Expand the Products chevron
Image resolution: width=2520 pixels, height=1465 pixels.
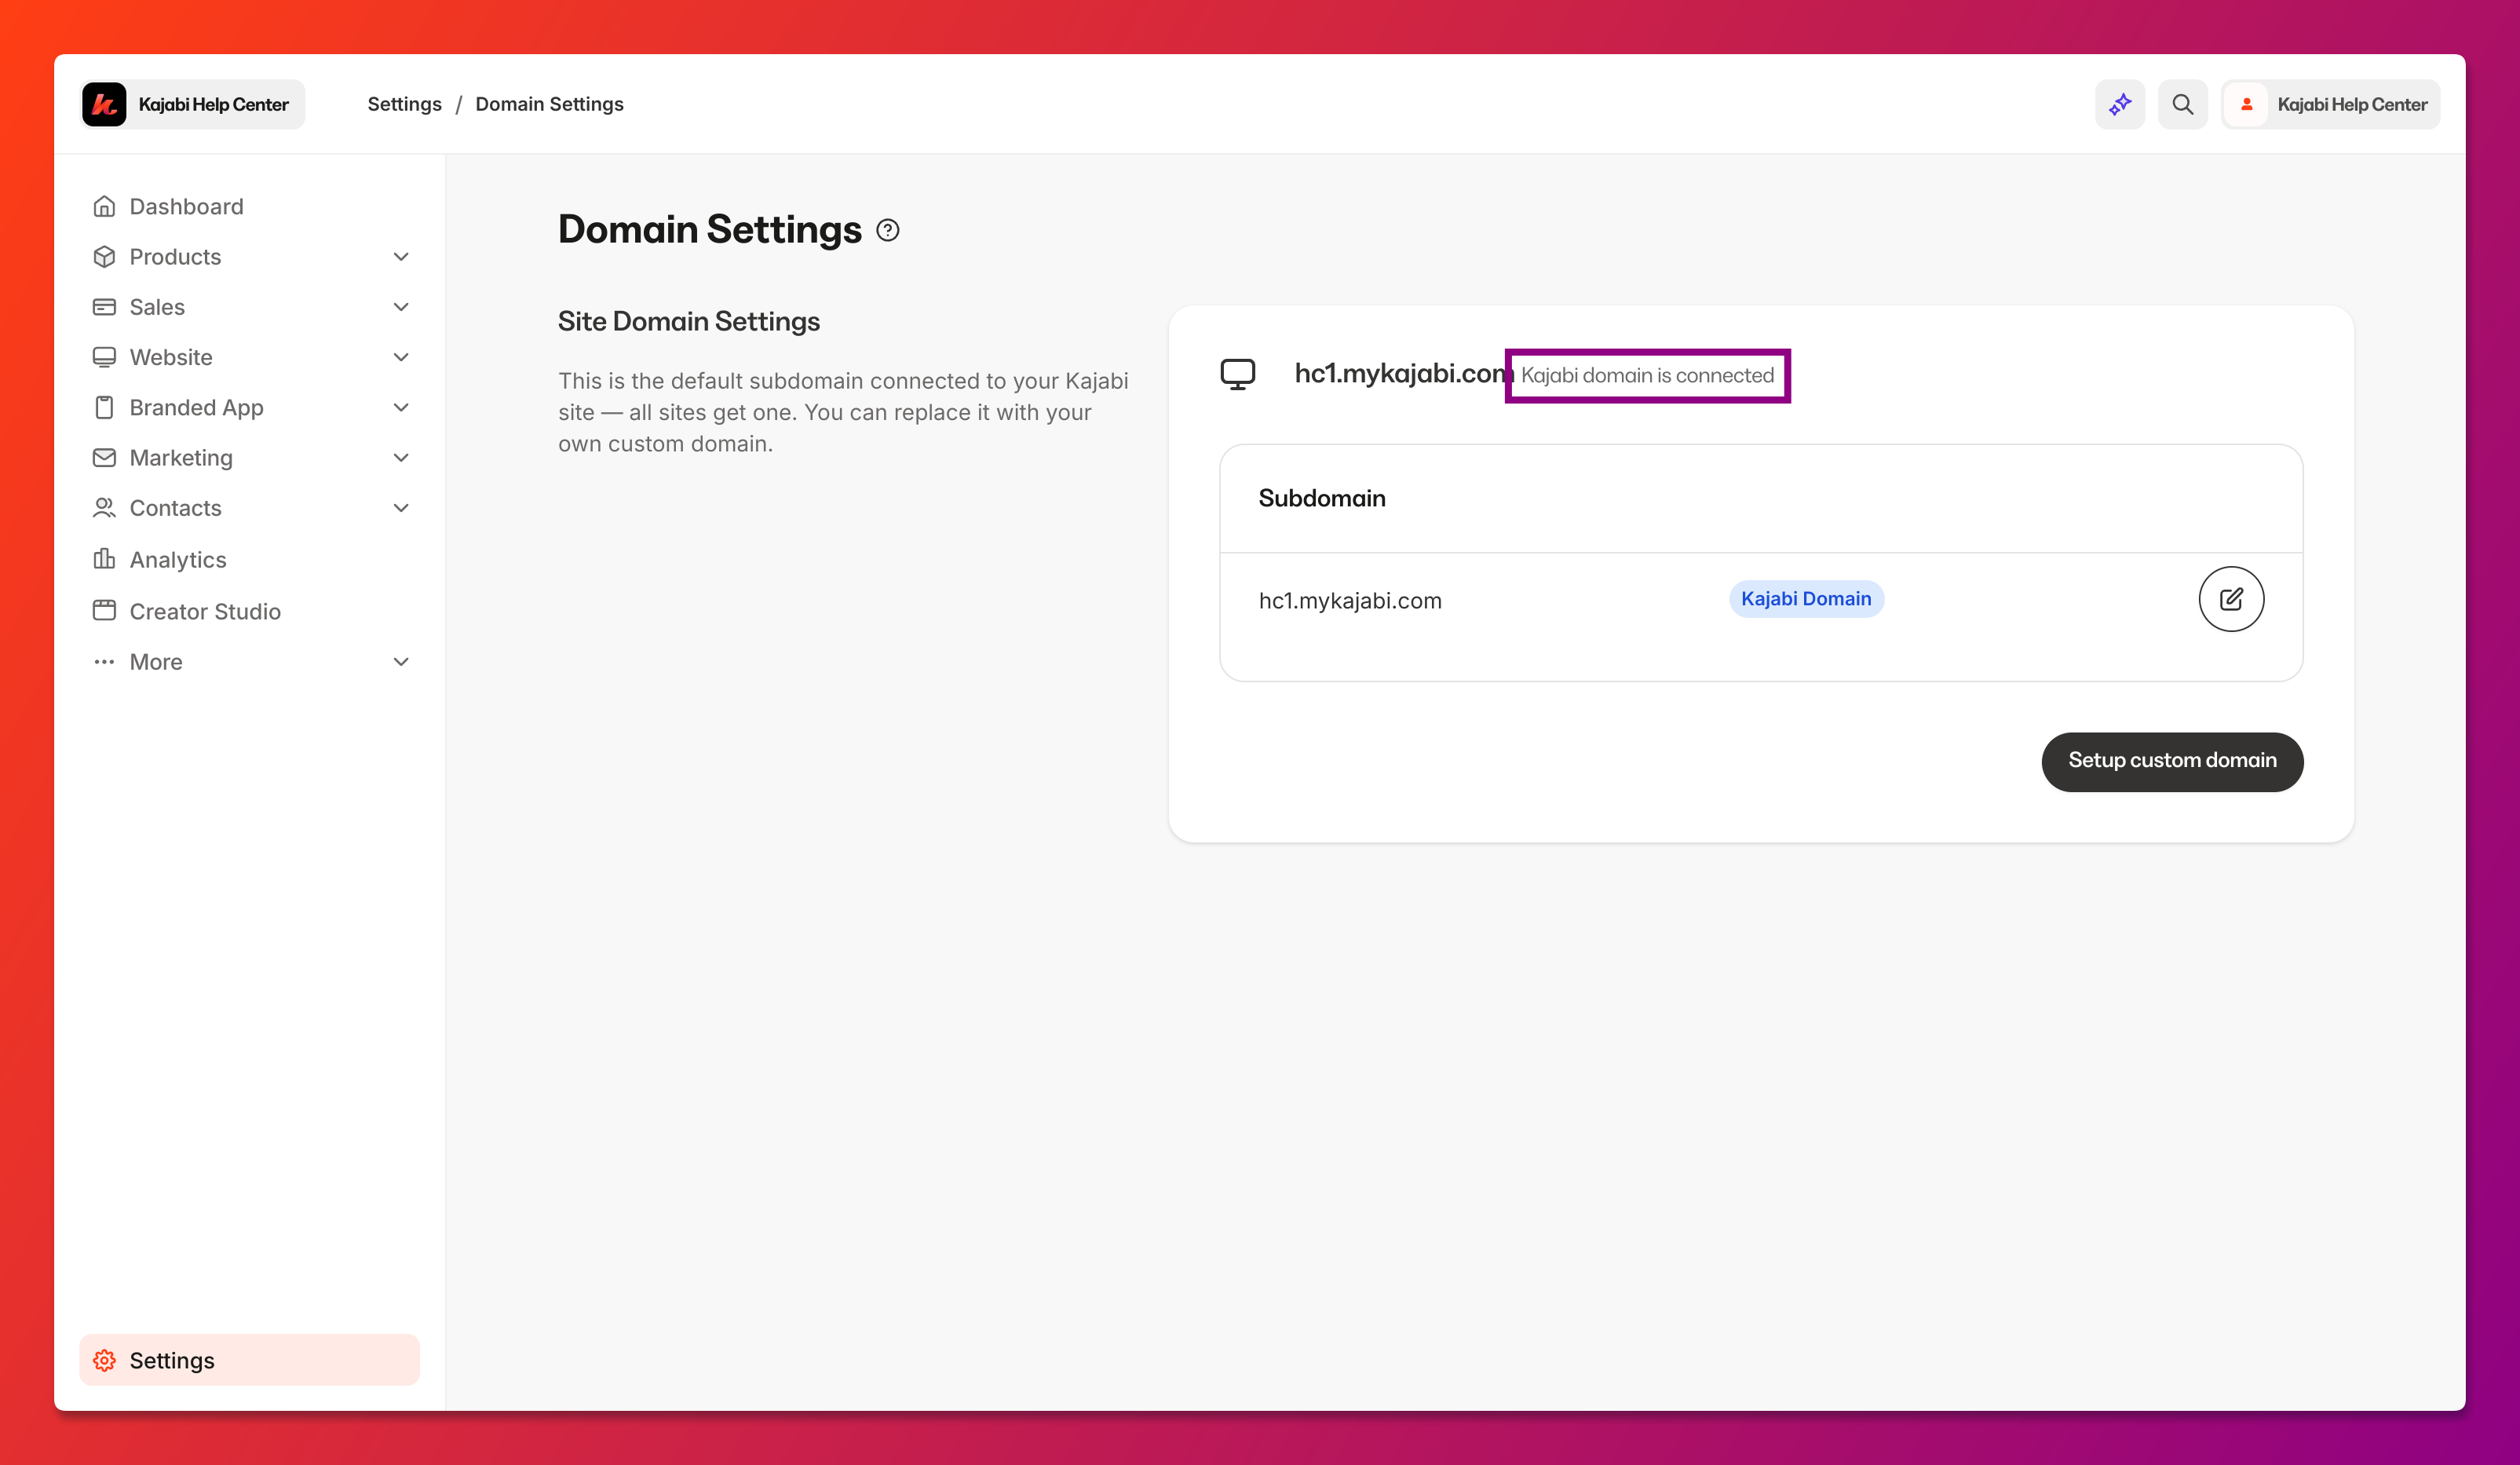[401, 257]
